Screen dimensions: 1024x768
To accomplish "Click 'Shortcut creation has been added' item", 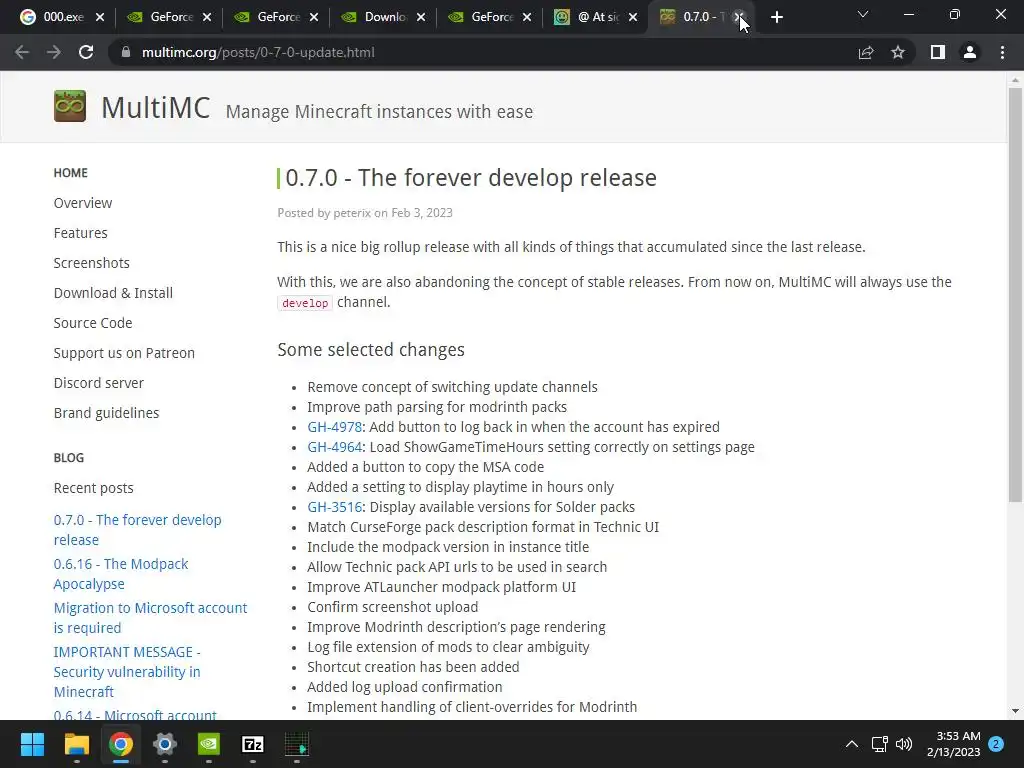I will [413, 667].
